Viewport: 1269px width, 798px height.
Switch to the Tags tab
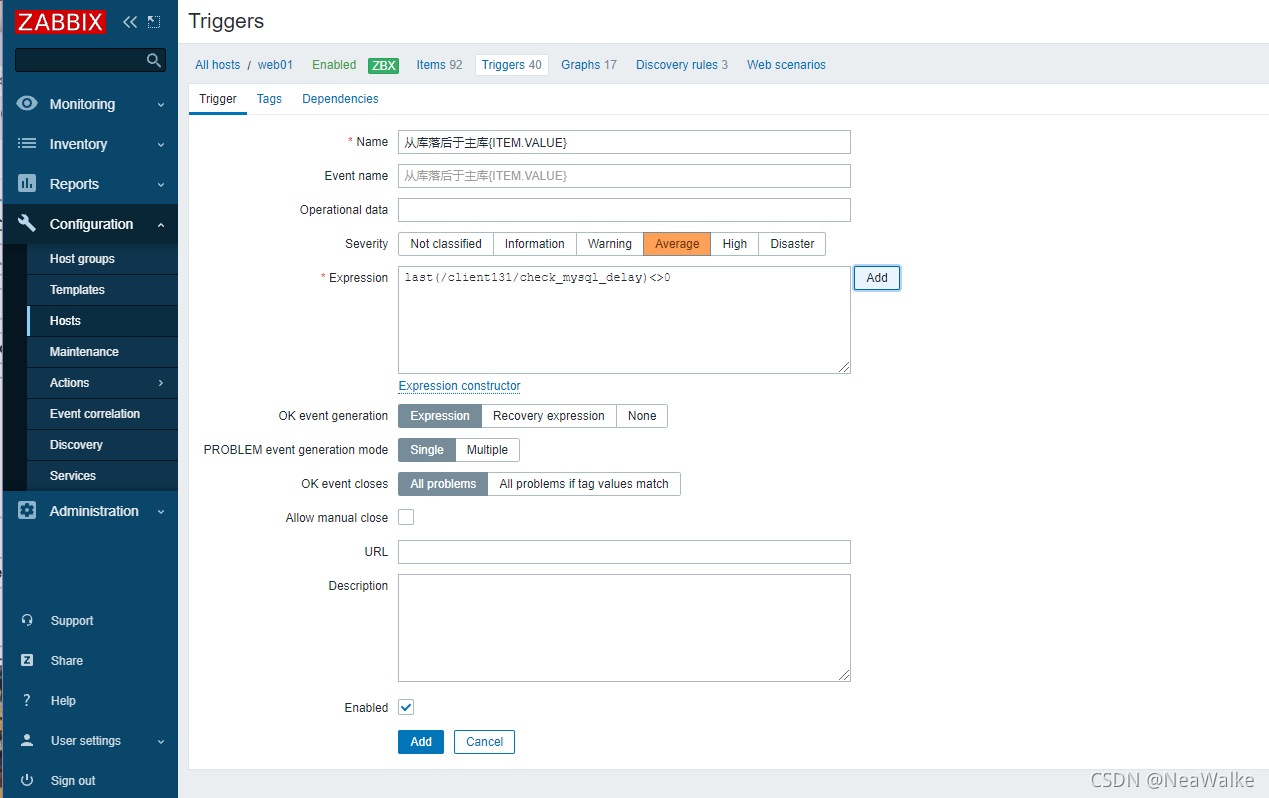pos(269,99)
